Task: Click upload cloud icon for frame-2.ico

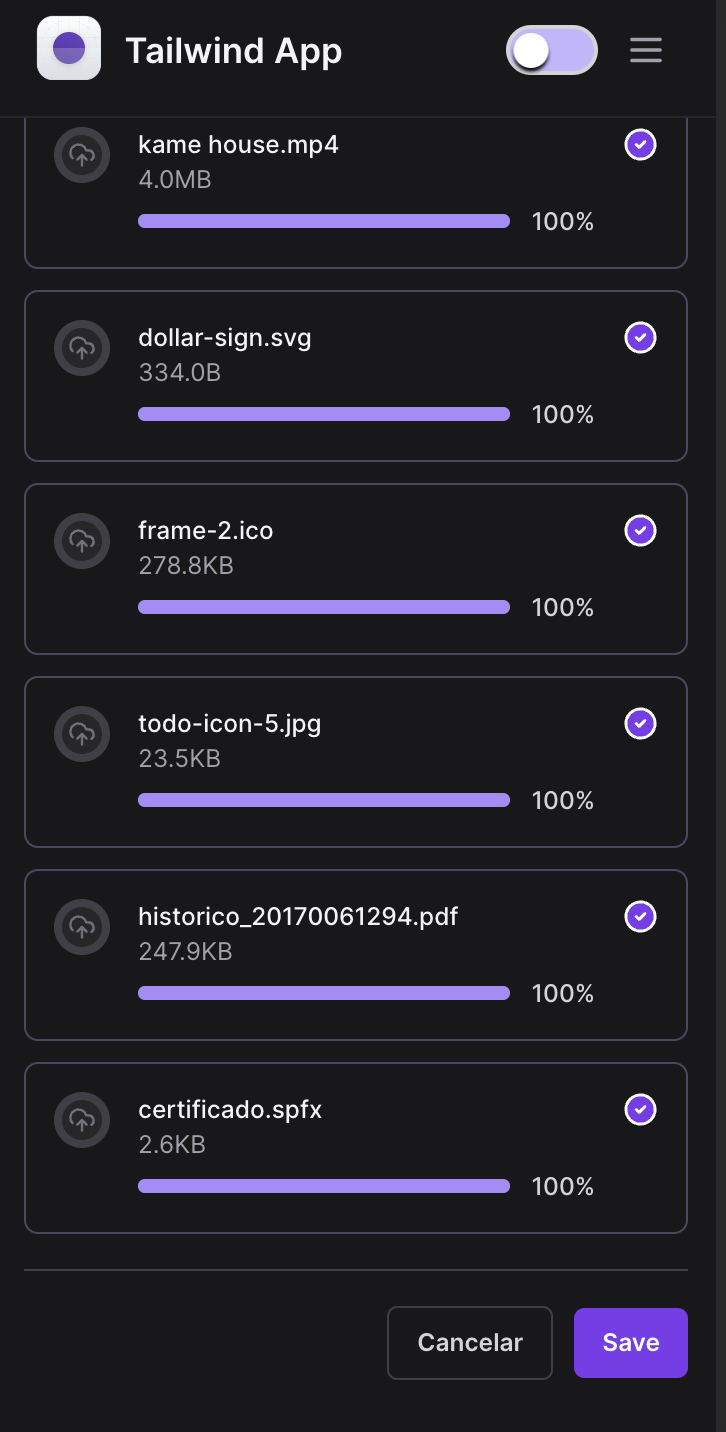Action: coord(82,541)
